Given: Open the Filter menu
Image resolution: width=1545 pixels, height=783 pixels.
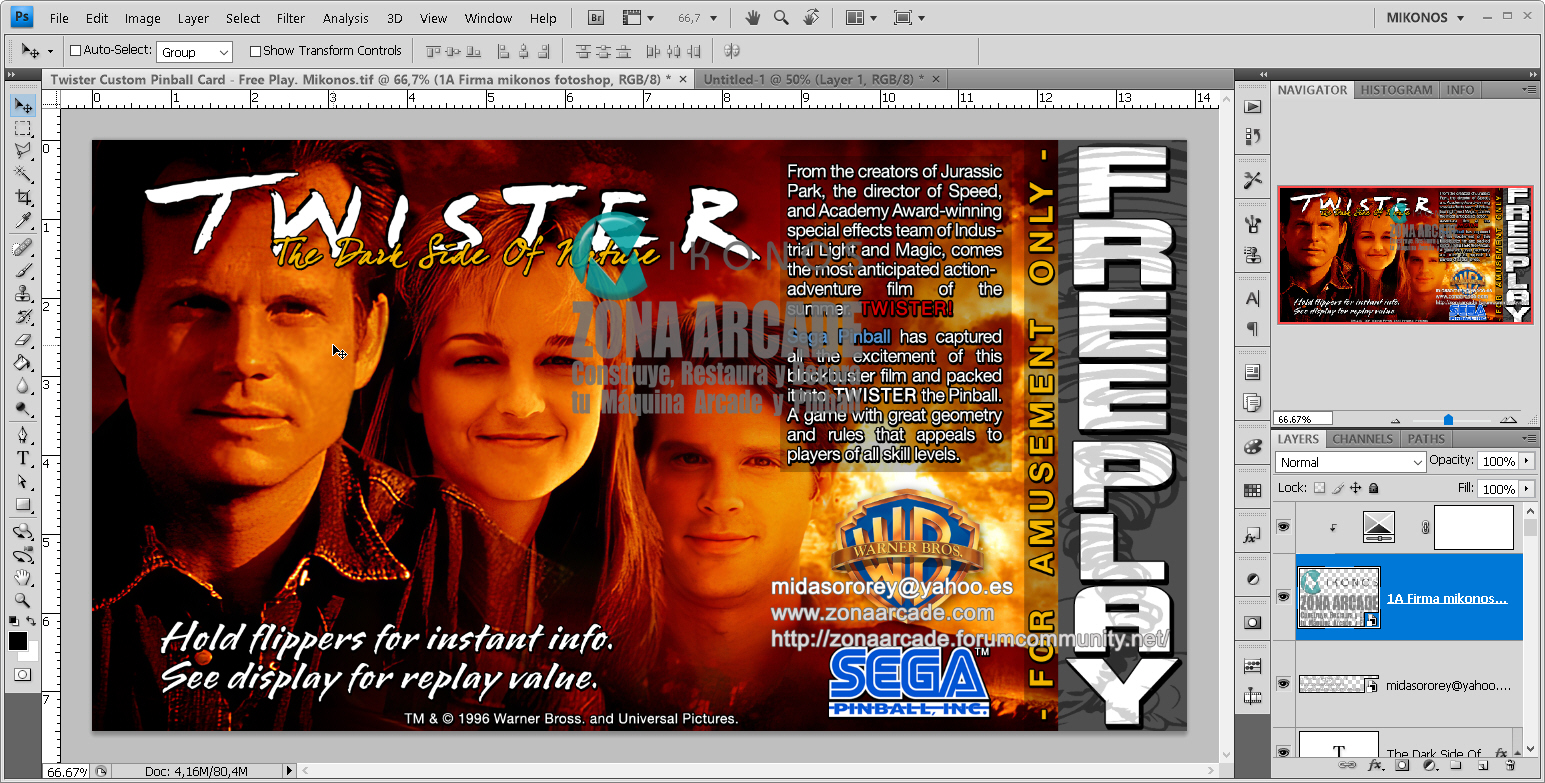Looking at the screenshot, I should [291, 18].
